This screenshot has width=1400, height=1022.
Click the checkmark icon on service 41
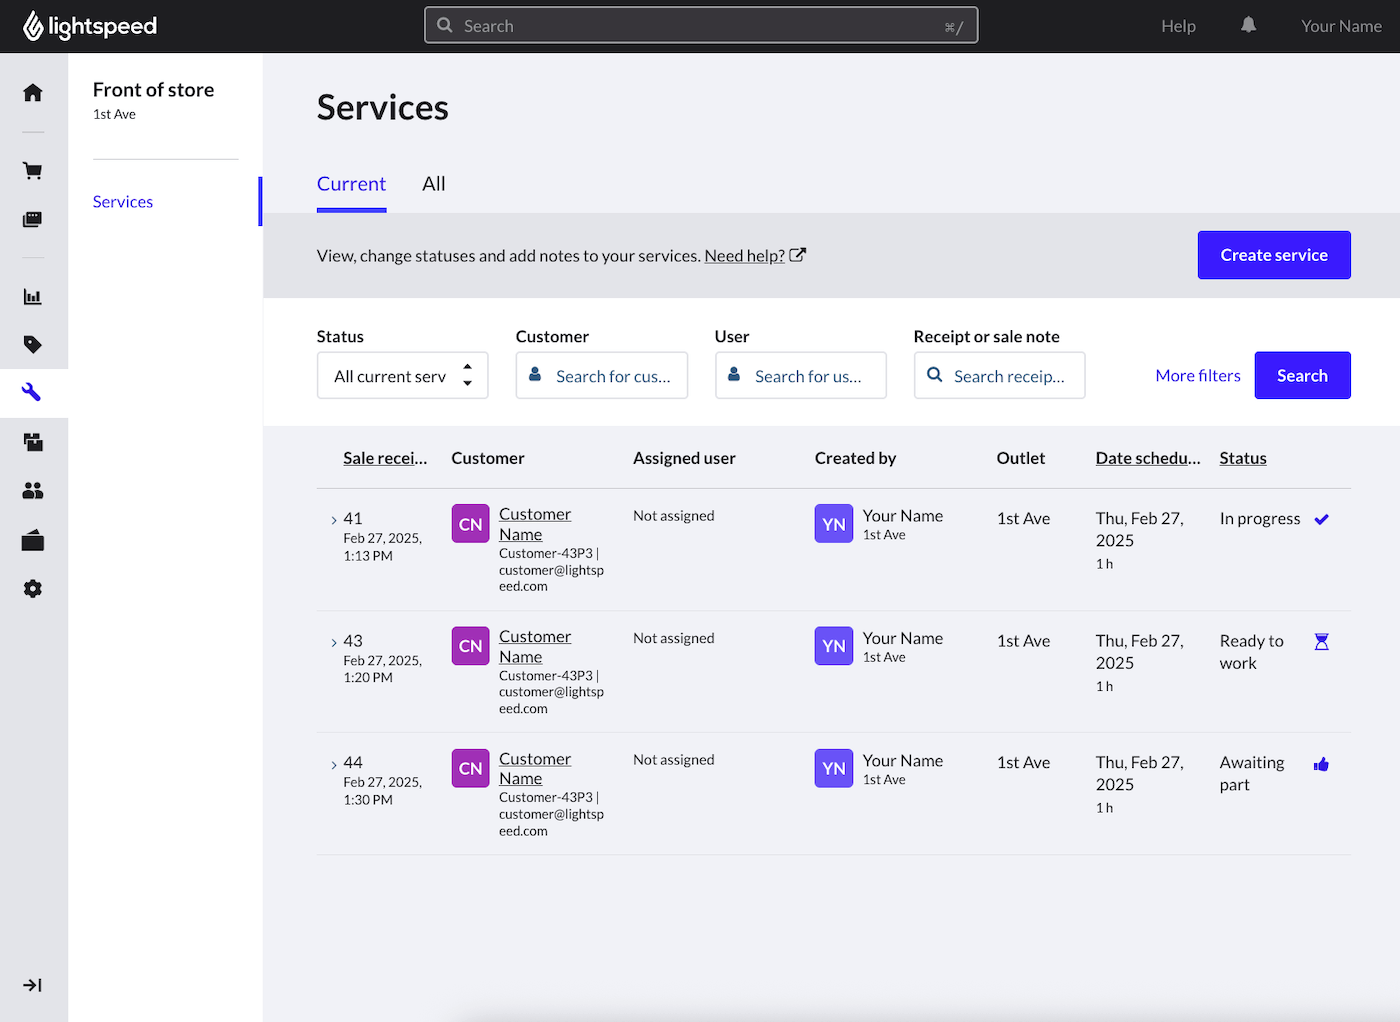[1322, 519]
